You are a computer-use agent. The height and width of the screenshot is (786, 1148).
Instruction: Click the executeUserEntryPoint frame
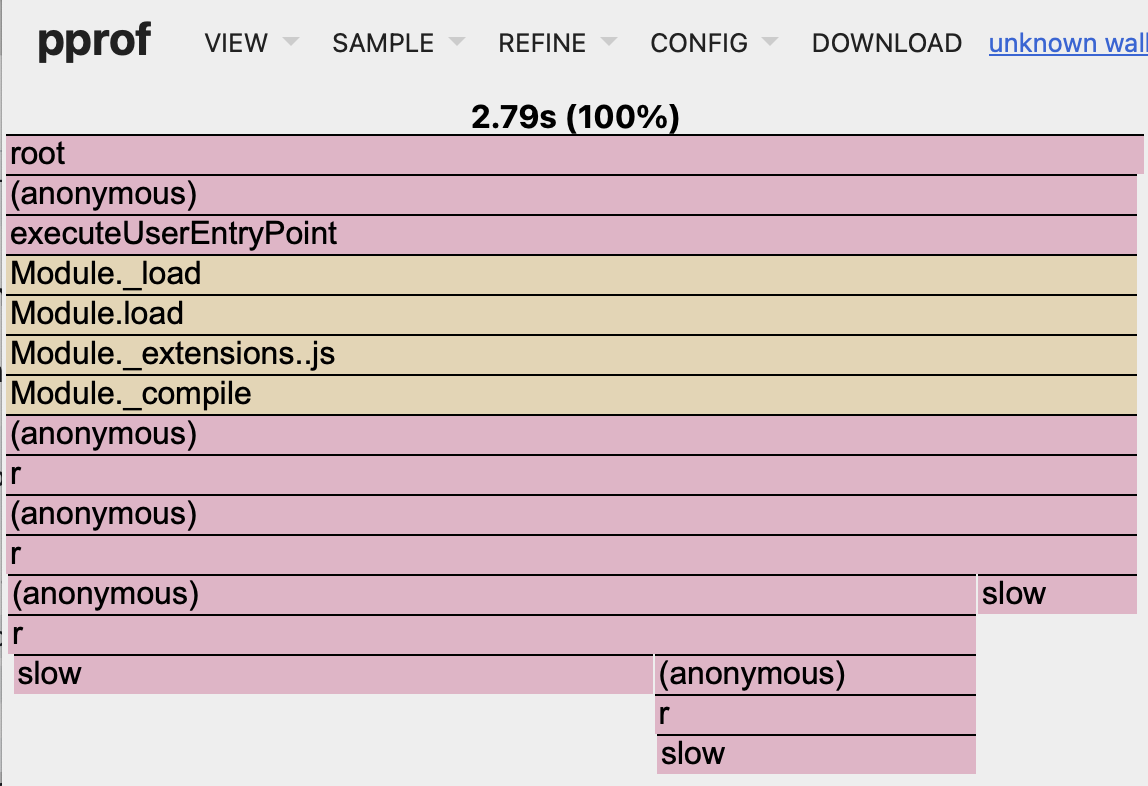tap(572, 235)
